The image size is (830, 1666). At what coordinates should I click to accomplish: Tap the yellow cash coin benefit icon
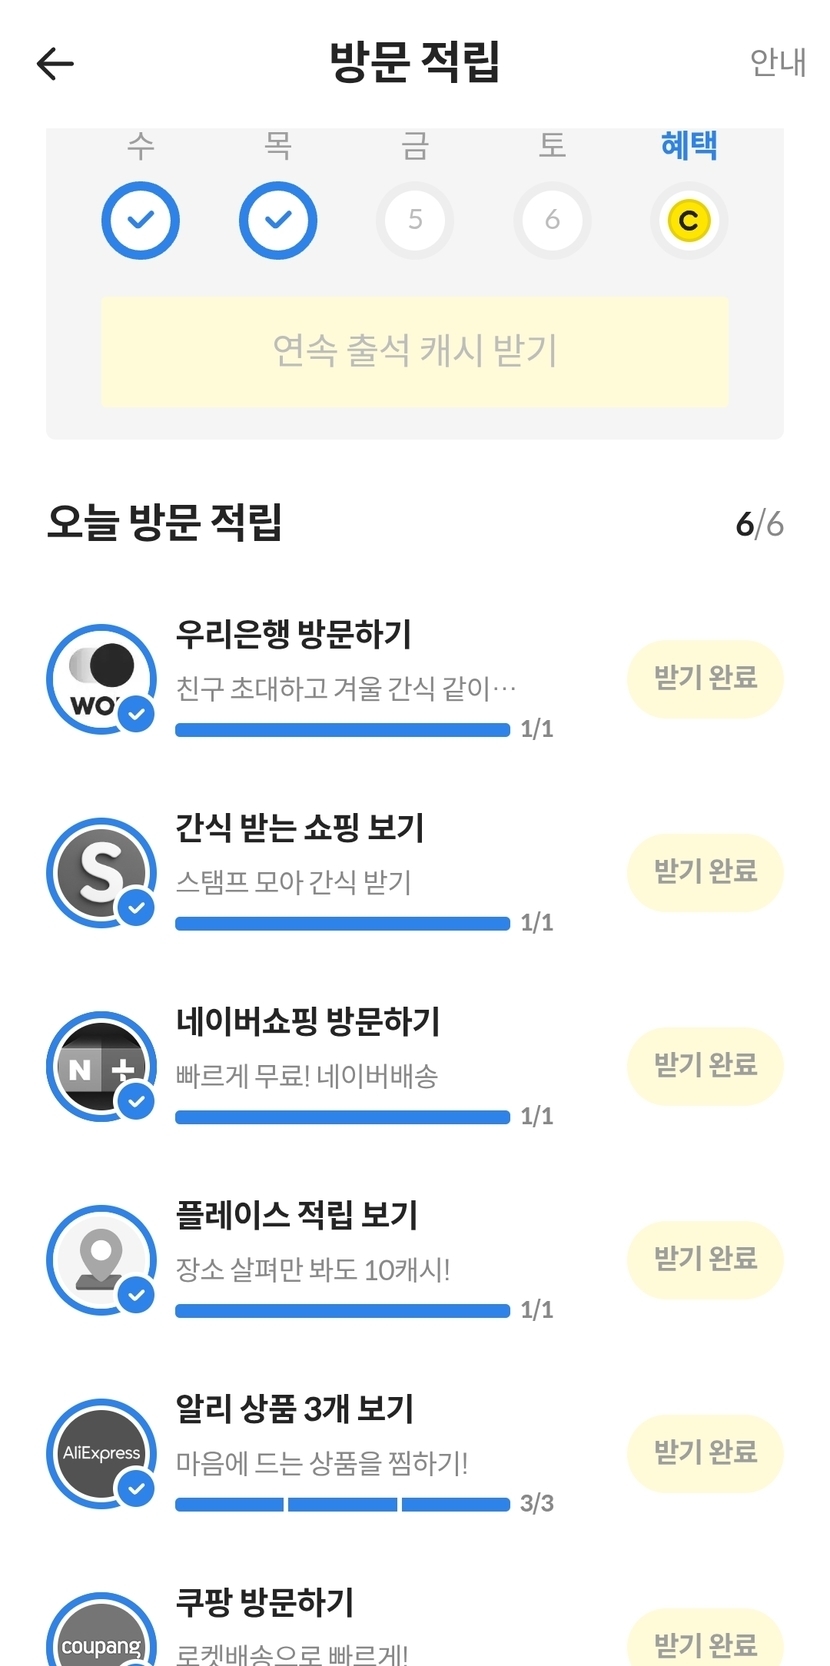click(688, 220)
